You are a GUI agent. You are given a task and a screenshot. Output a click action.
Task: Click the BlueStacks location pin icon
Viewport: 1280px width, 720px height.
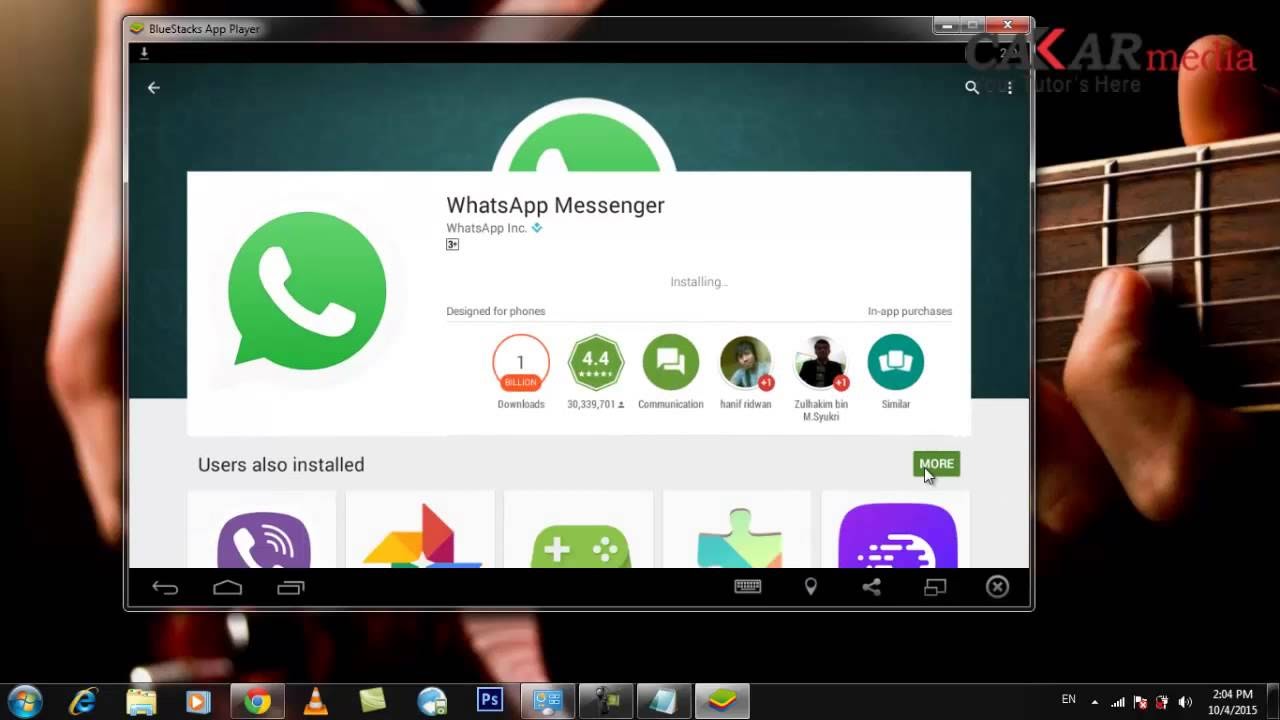coord(811,587)
